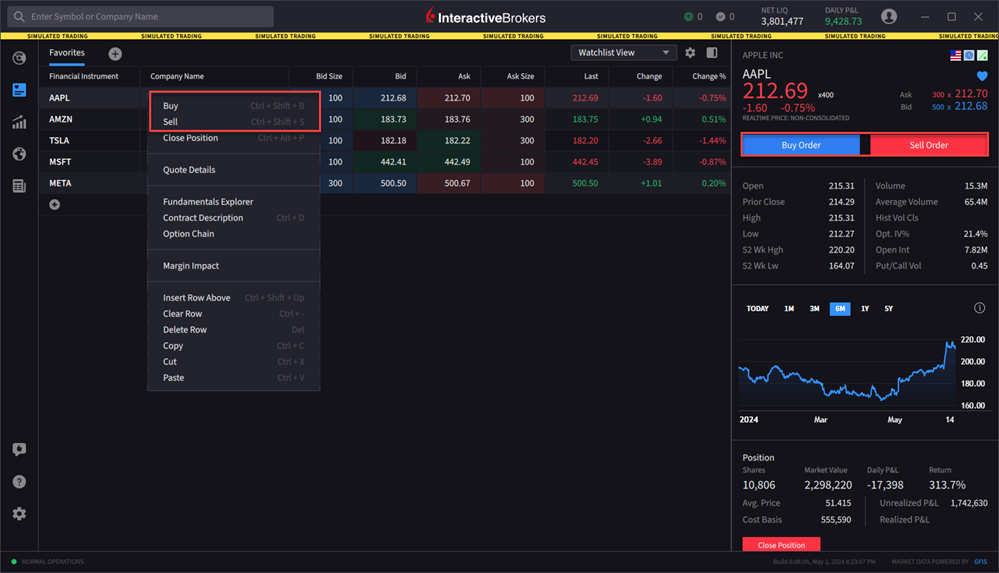Select Cut from context menu

pos(233,361)
